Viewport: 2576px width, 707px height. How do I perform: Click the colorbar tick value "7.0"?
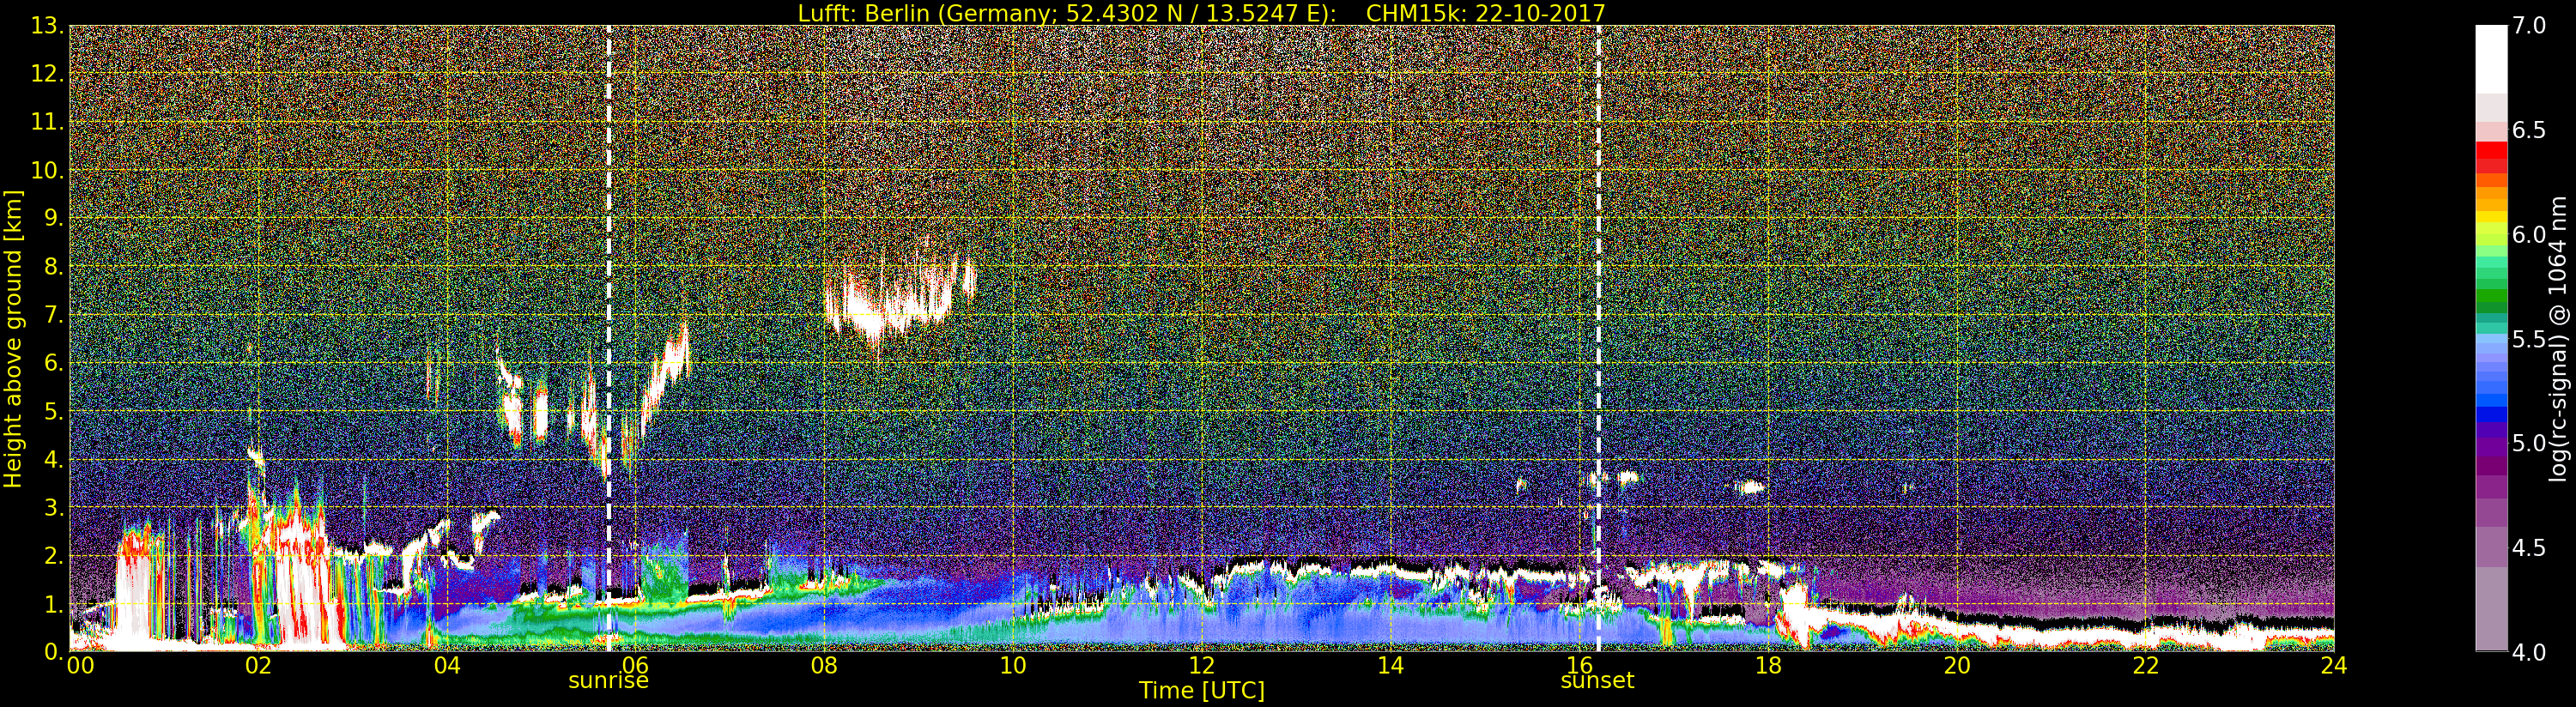pos(2529,26)
